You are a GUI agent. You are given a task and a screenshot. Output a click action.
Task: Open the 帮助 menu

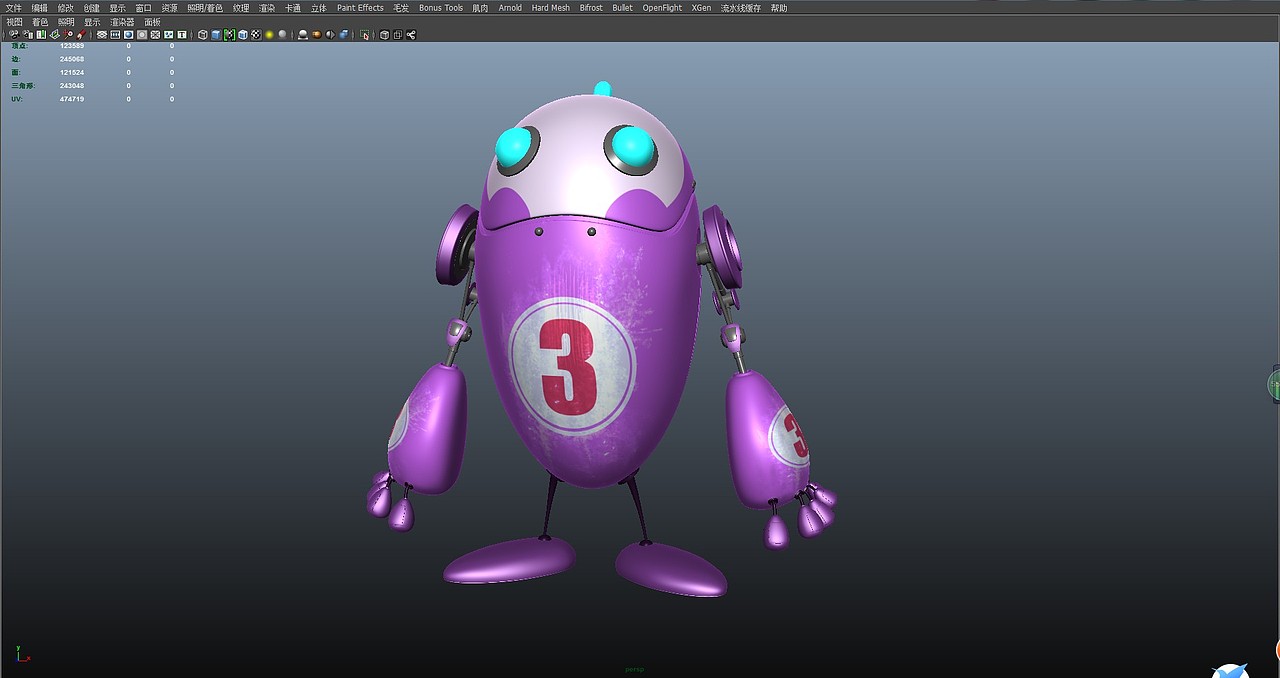click(x=779, y=7)
